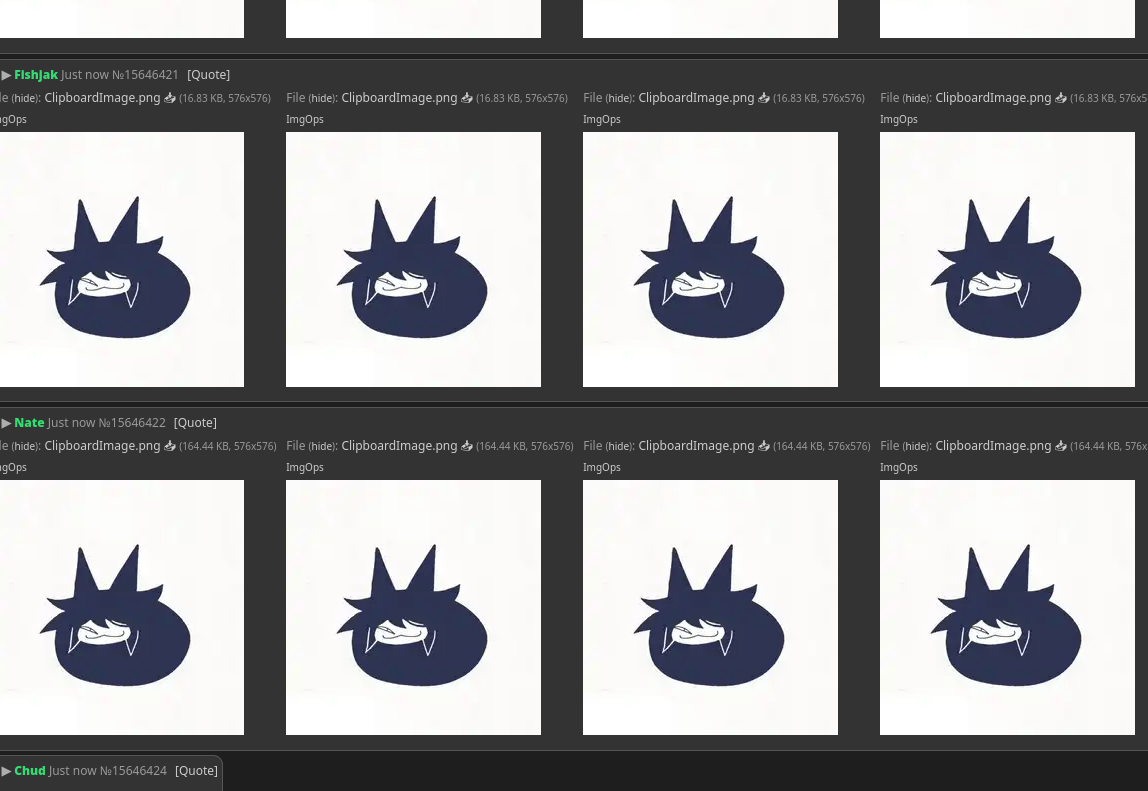
Task: Click Quote on Nate's post
Action: pyautogui.click(x=195, y=423)
